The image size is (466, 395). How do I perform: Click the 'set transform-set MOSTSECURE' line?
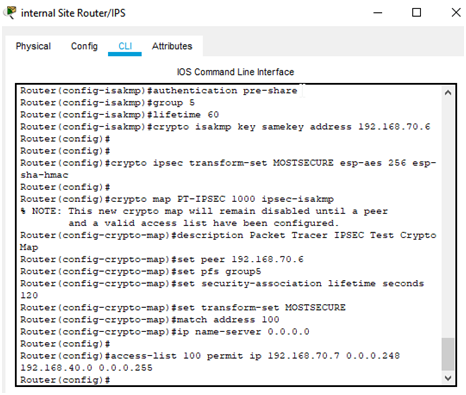pos(183,308)
